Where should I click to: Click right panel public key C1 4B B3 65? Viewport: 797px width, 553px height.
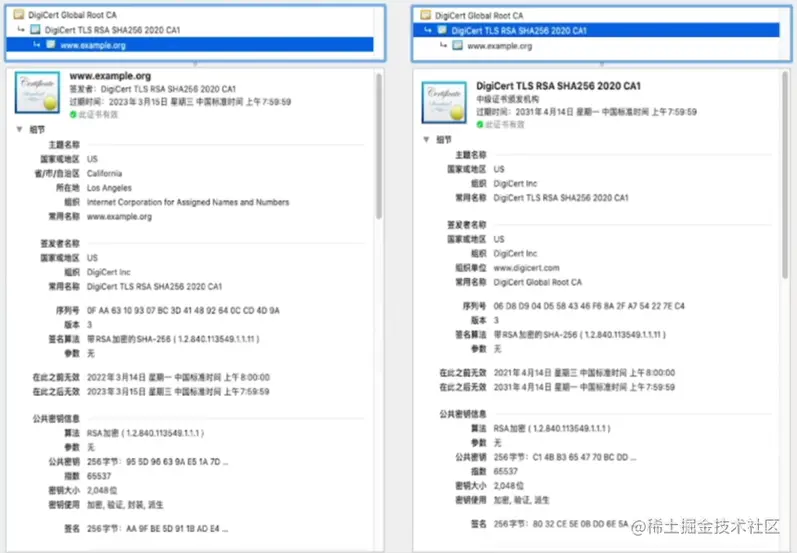(565, 457)
